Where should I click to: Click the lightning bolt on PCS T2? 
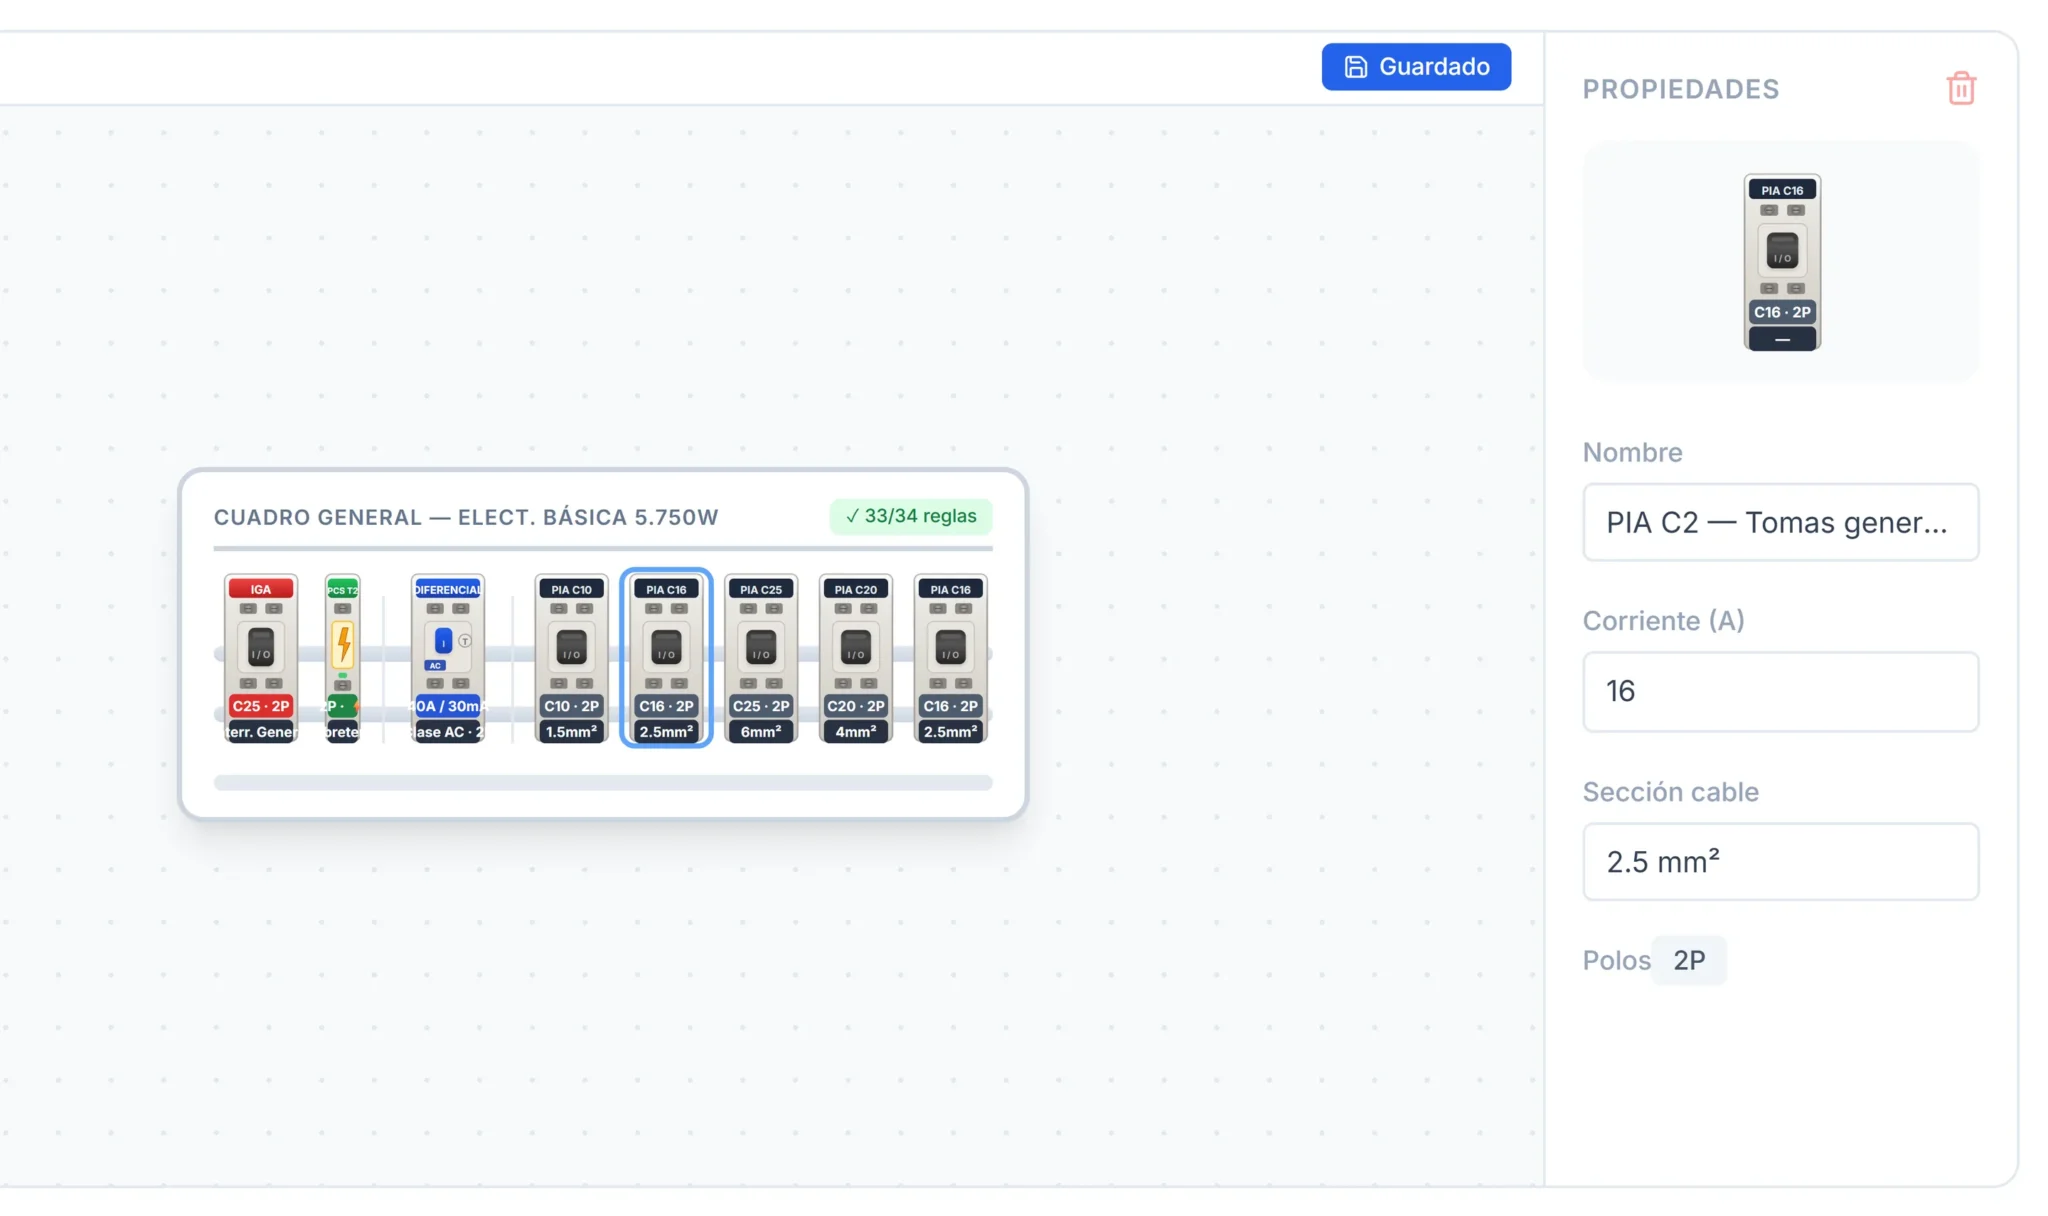pos(343,645)
